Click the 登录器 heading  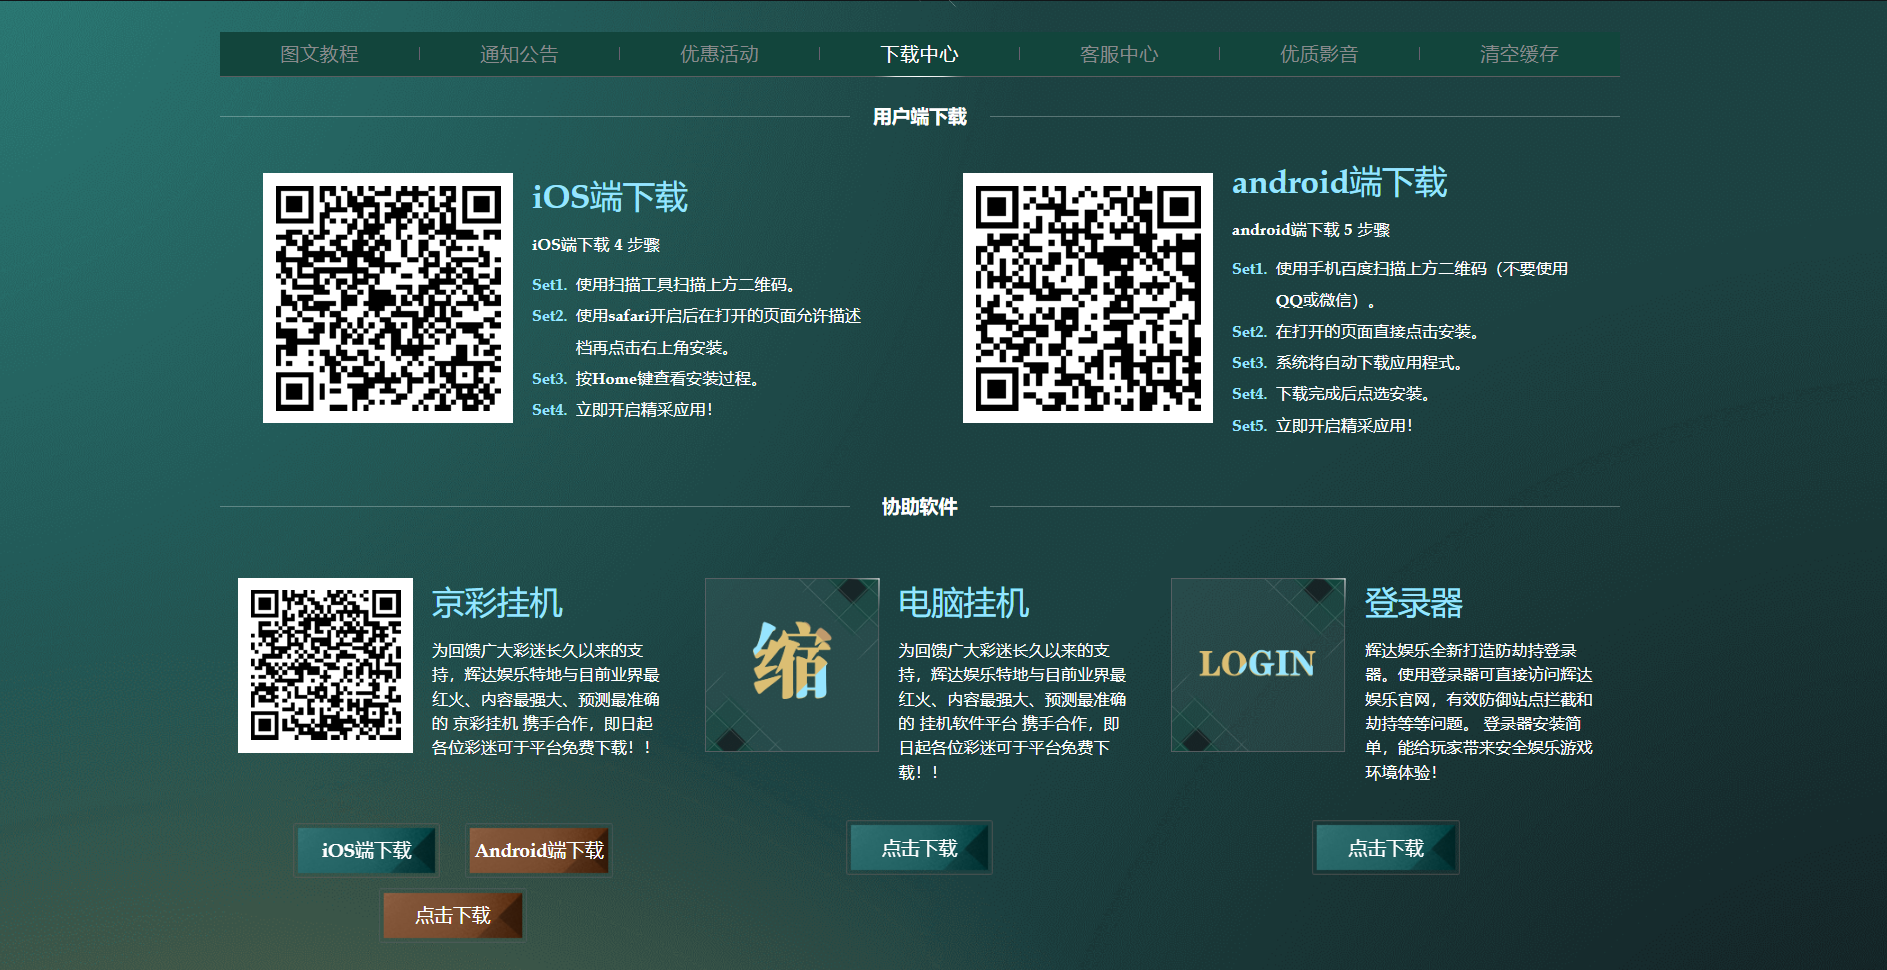[1415, 602]
